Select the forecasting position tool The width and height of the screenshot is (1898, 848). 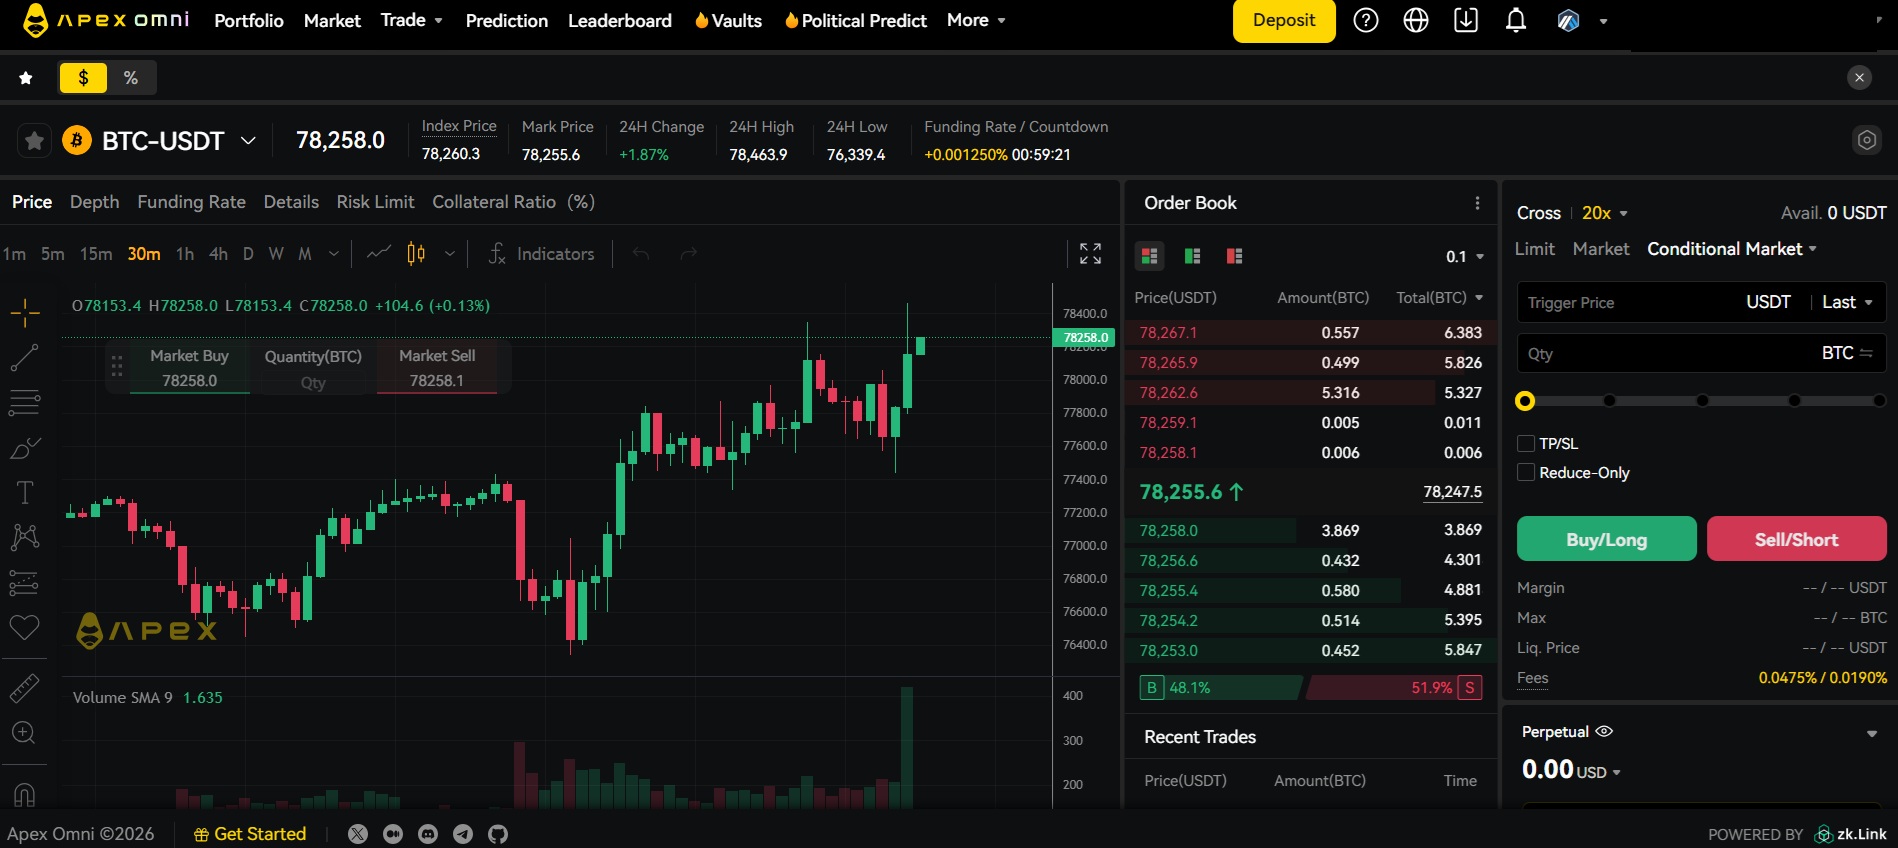click(x=25, y=582)
